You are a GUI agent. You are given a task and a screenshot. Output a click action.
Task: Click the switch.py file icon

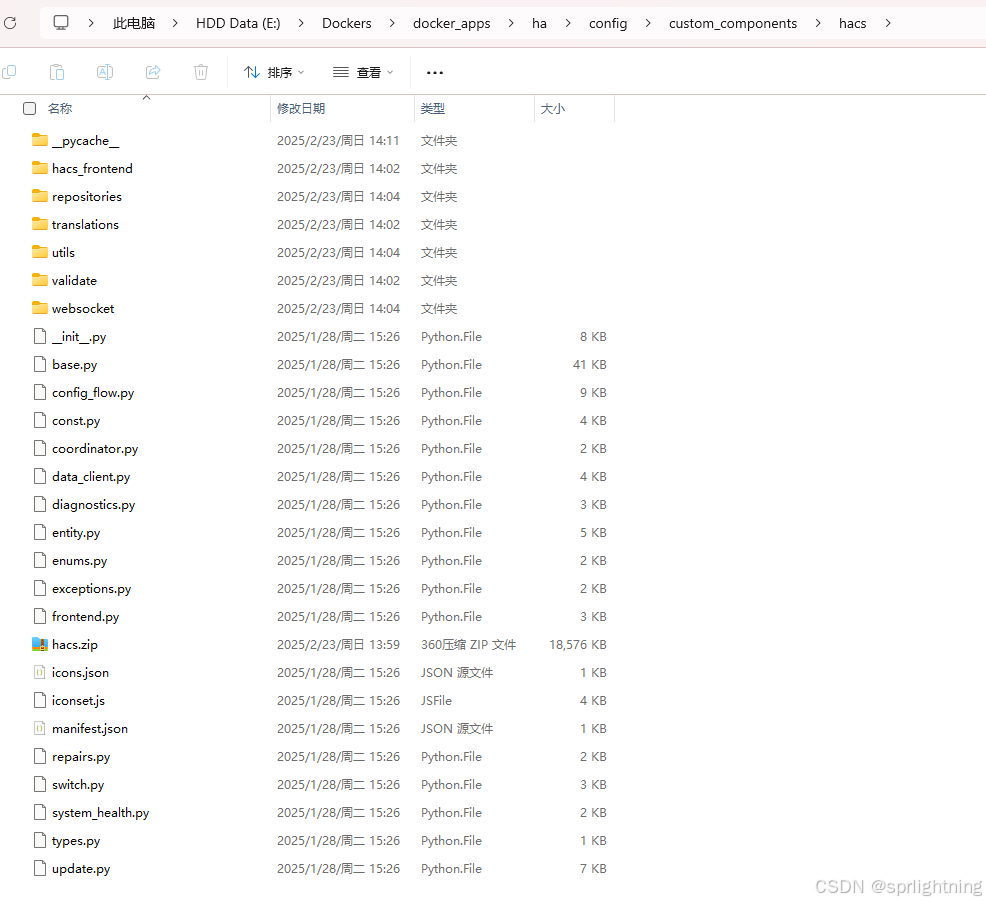pos(40,785)
